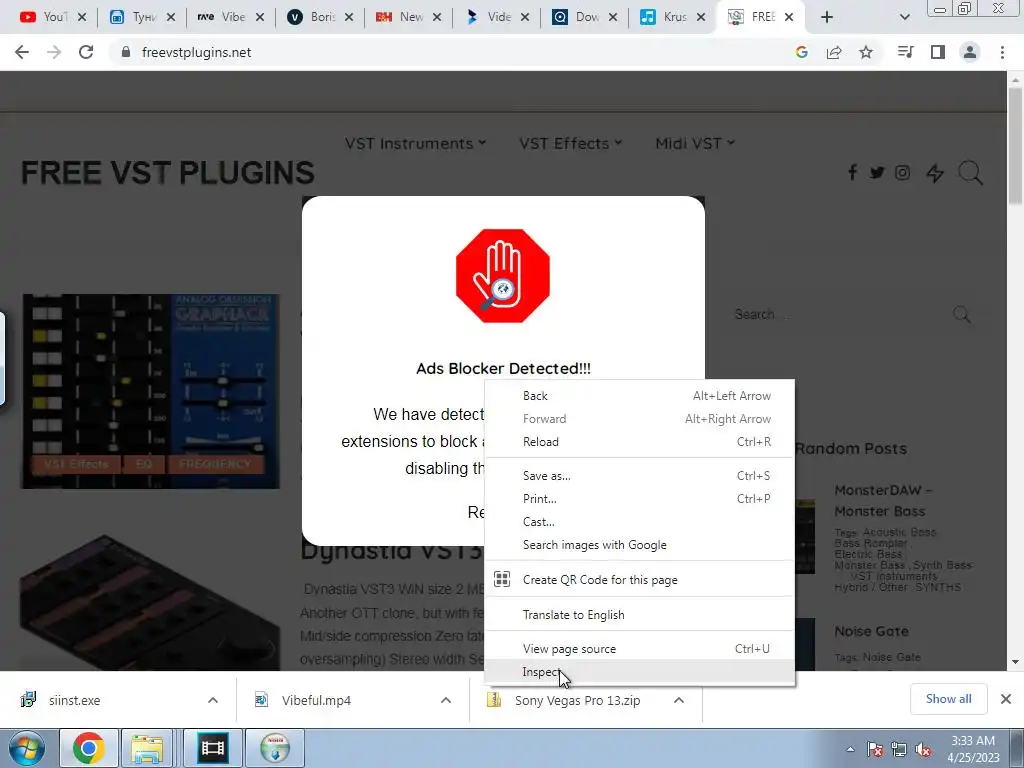Open the Instagram icon on site header

tap(903, 172)
